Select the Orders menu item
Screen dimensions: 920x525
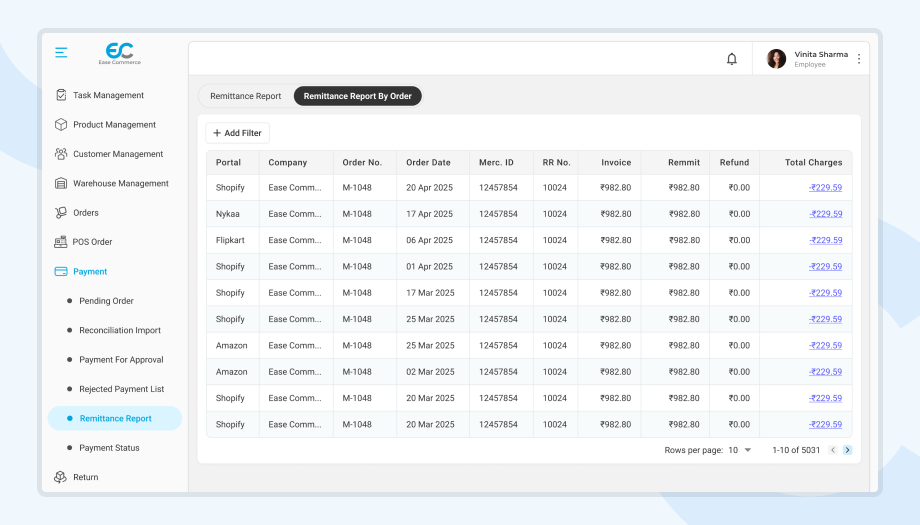point(86,212)
